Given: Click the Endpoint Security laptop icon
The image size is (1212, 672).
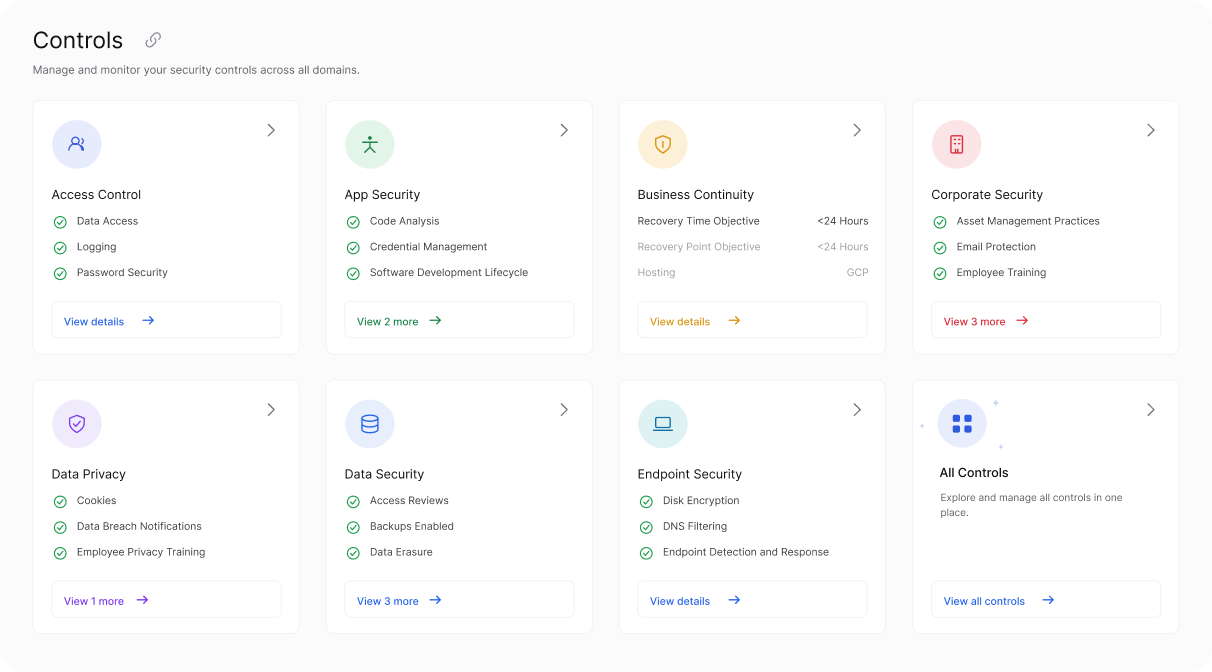Looking at the screenshot, I should point(663,424).
